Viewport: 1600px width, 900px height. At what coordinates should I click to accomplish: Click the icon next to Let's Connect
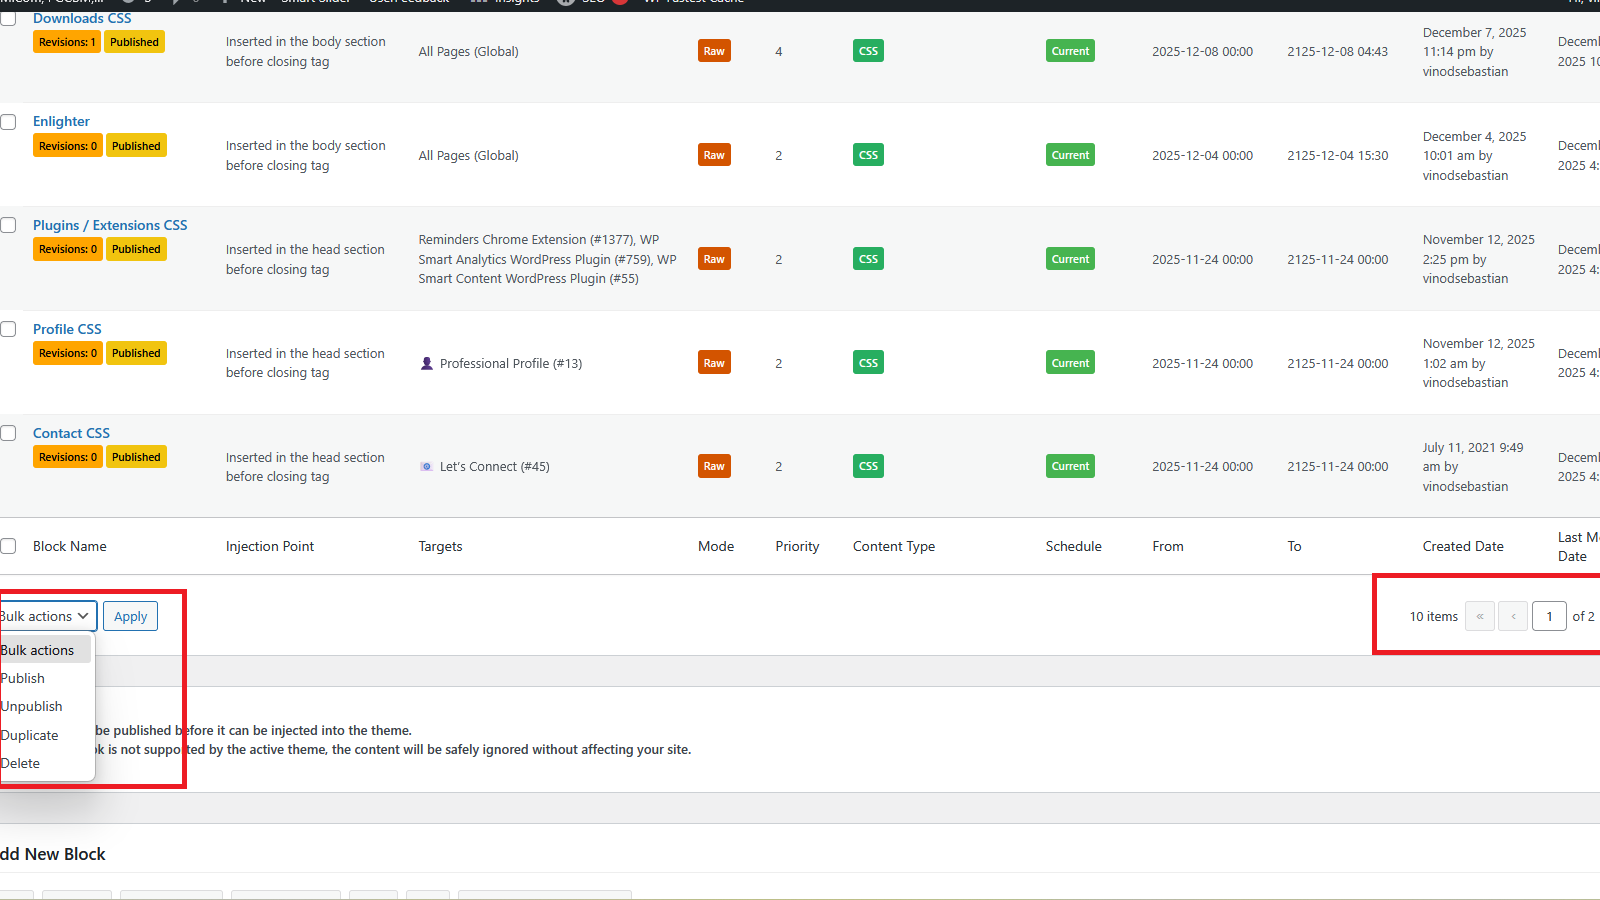(x=427, y=467)
